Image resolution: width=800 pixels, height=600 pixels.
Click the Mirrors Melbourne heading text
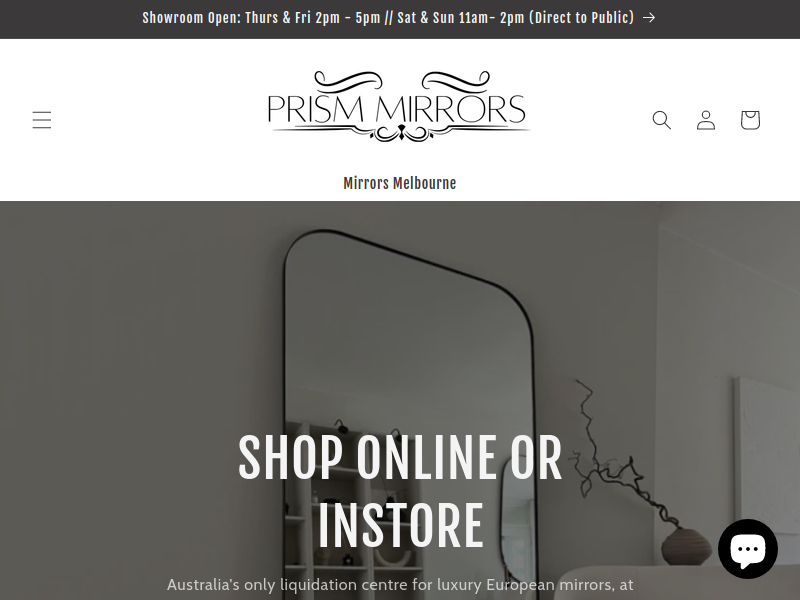(x=399, y=183)
